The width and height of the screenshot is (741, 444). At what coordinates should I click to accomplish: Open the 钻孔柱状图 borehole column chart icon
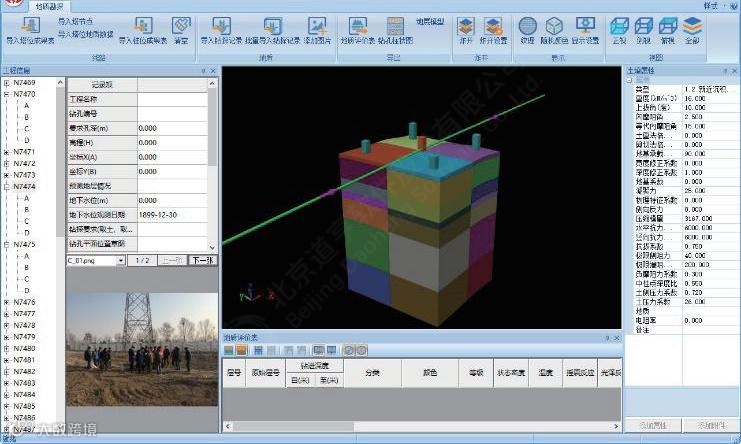pos(395,25)
